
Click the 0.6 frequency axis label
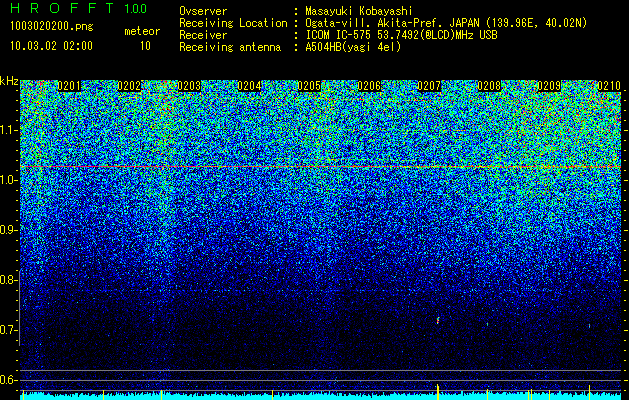coord(8,380)
